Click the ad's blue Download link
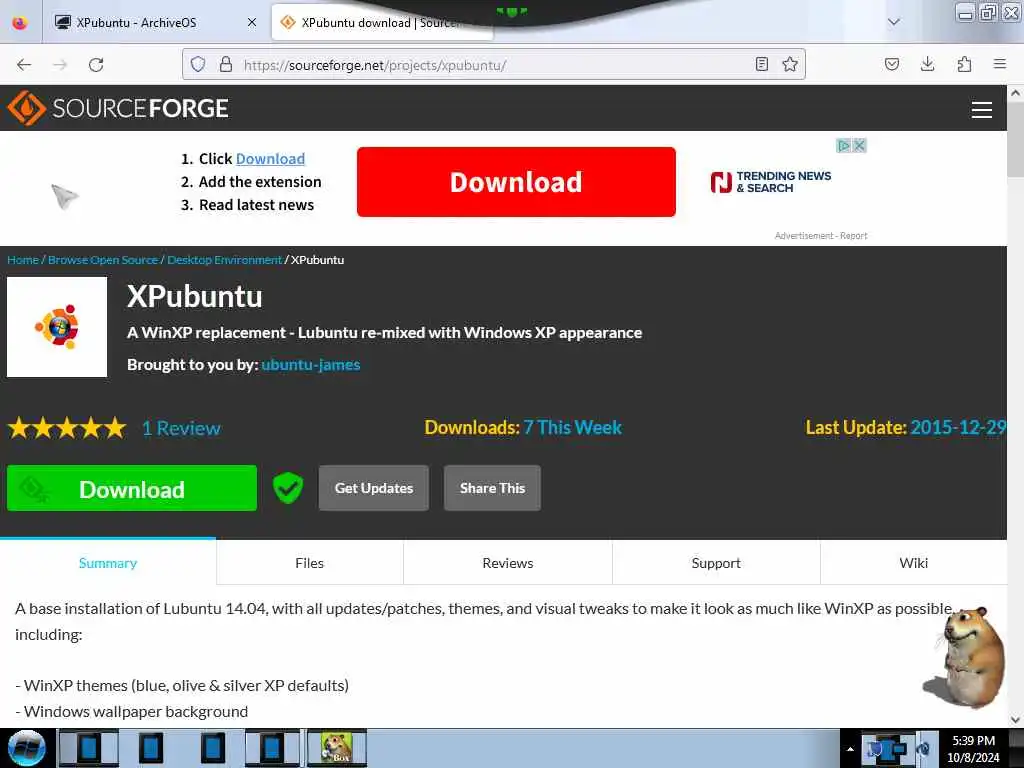The height and width of the screenshot is (768, 1024). click(x=270, y=159)
